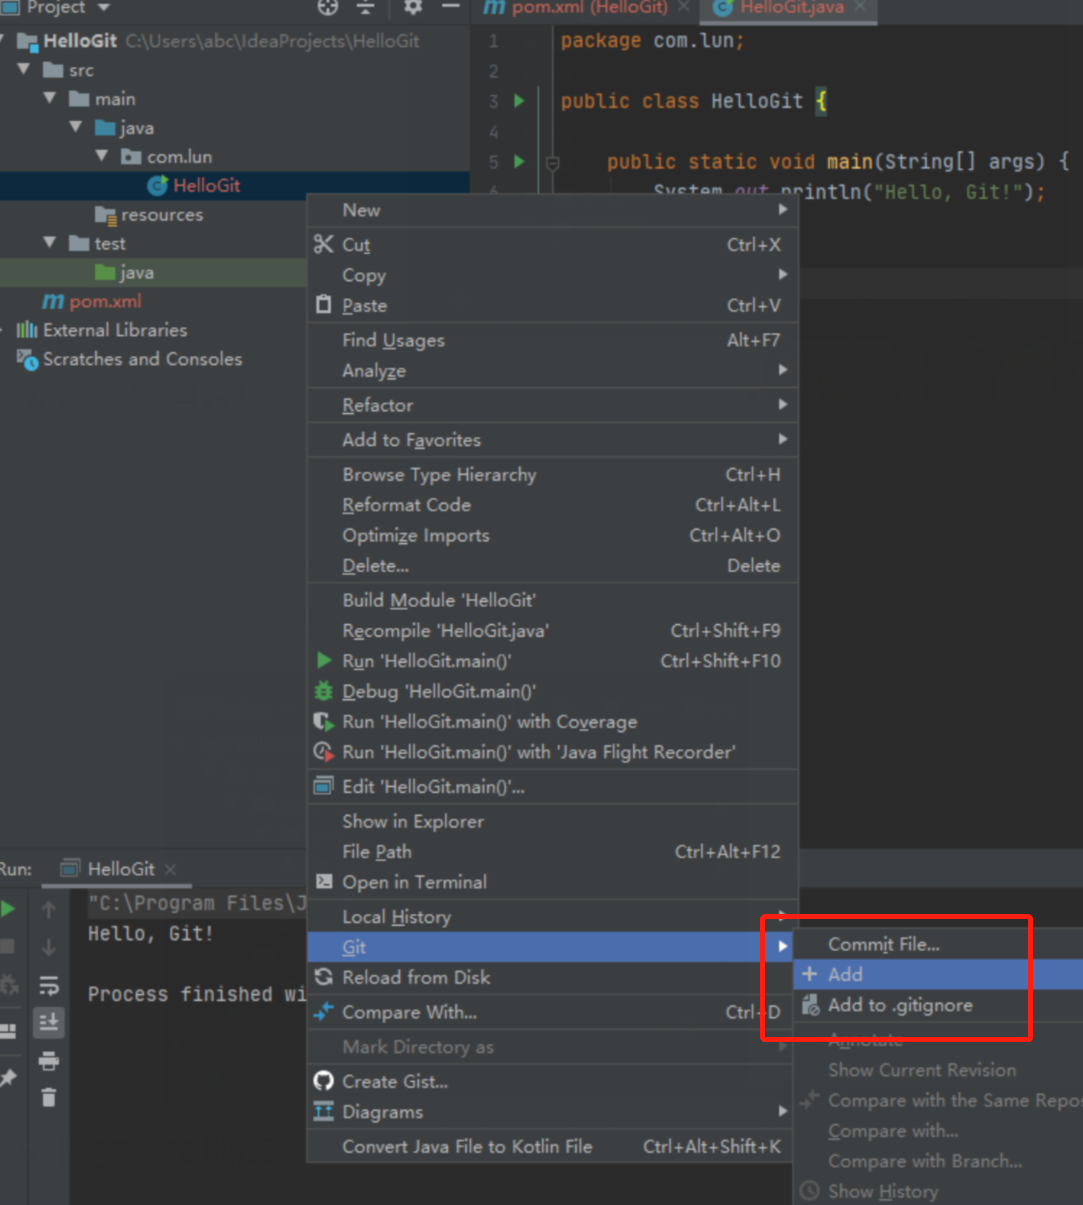Click the pin tab icon in Run panel
The width and height of the screenshot is (1083, 1205).
click(x=8, y=1078)
